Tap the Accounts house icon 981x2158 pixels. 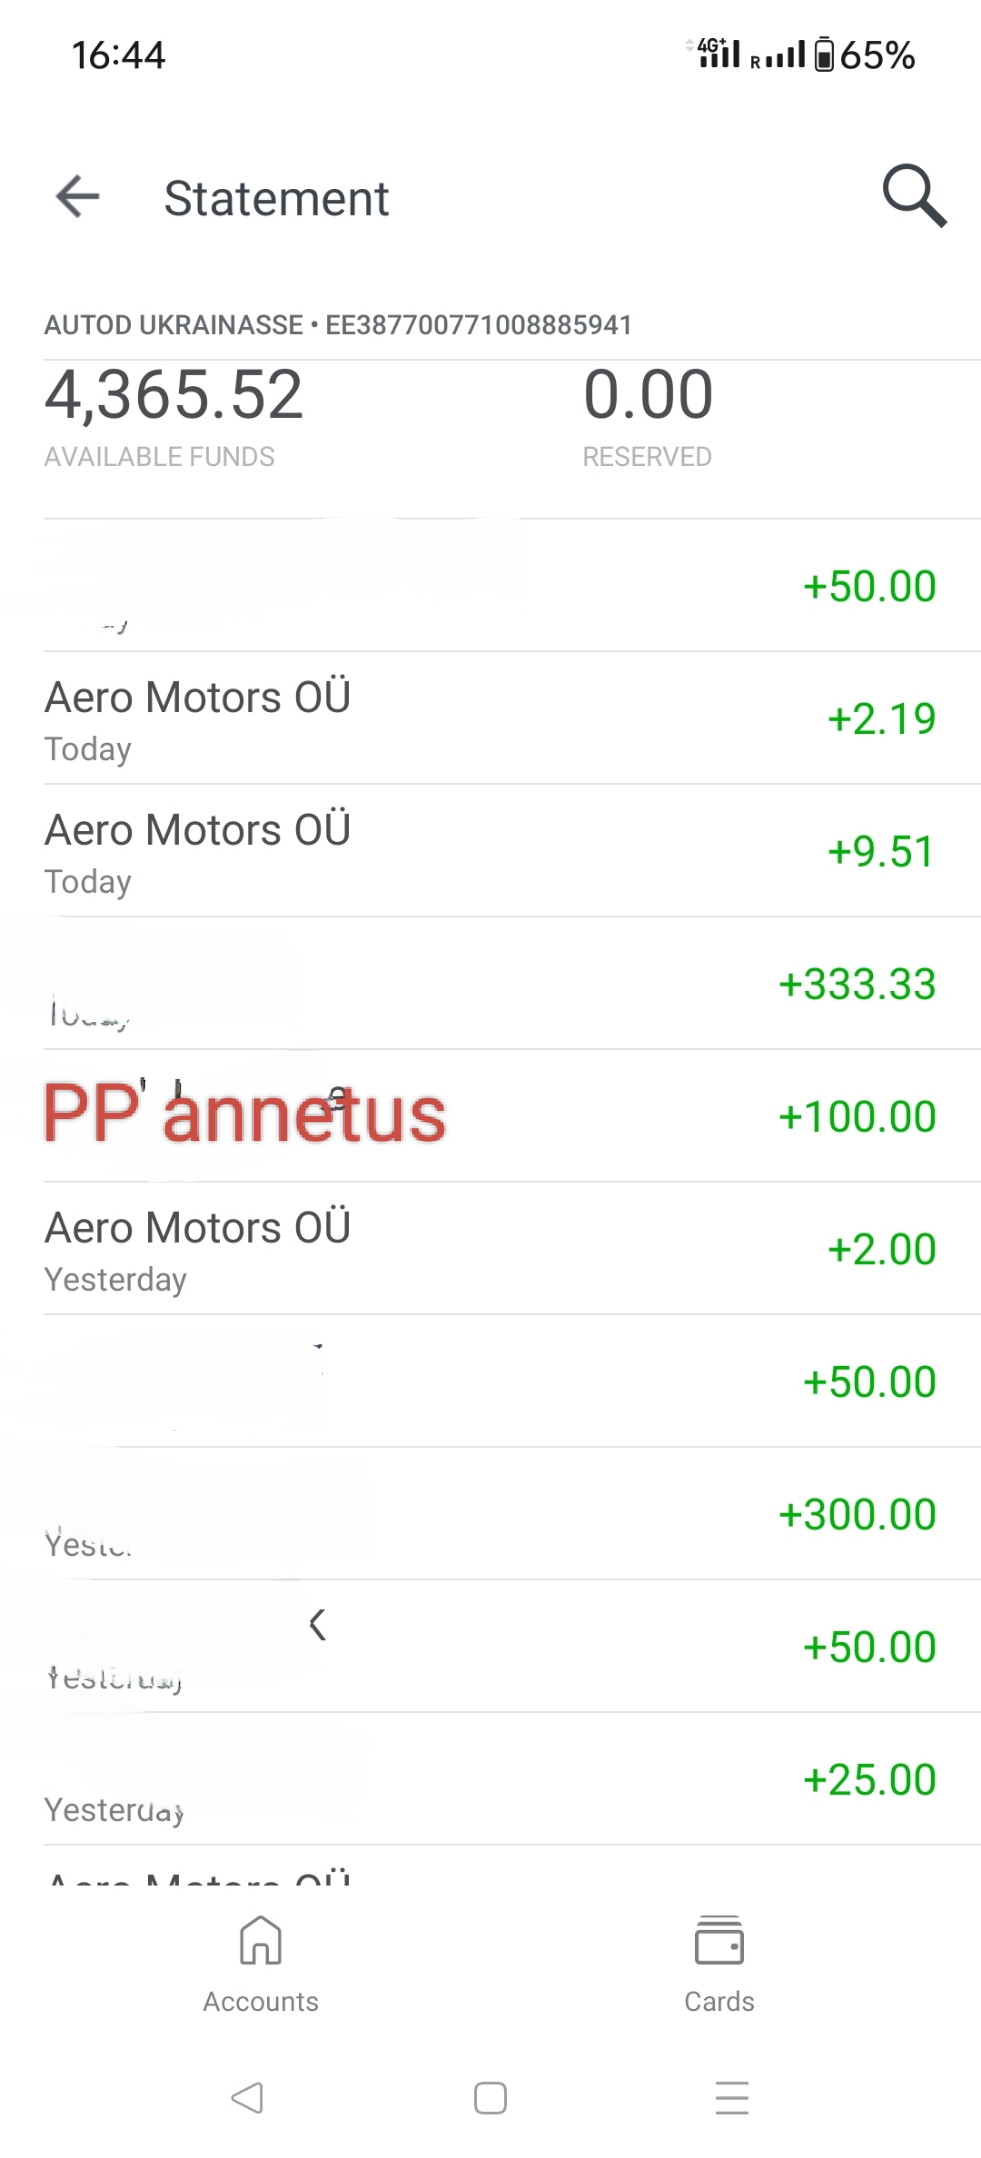(x=260, y=1941)
